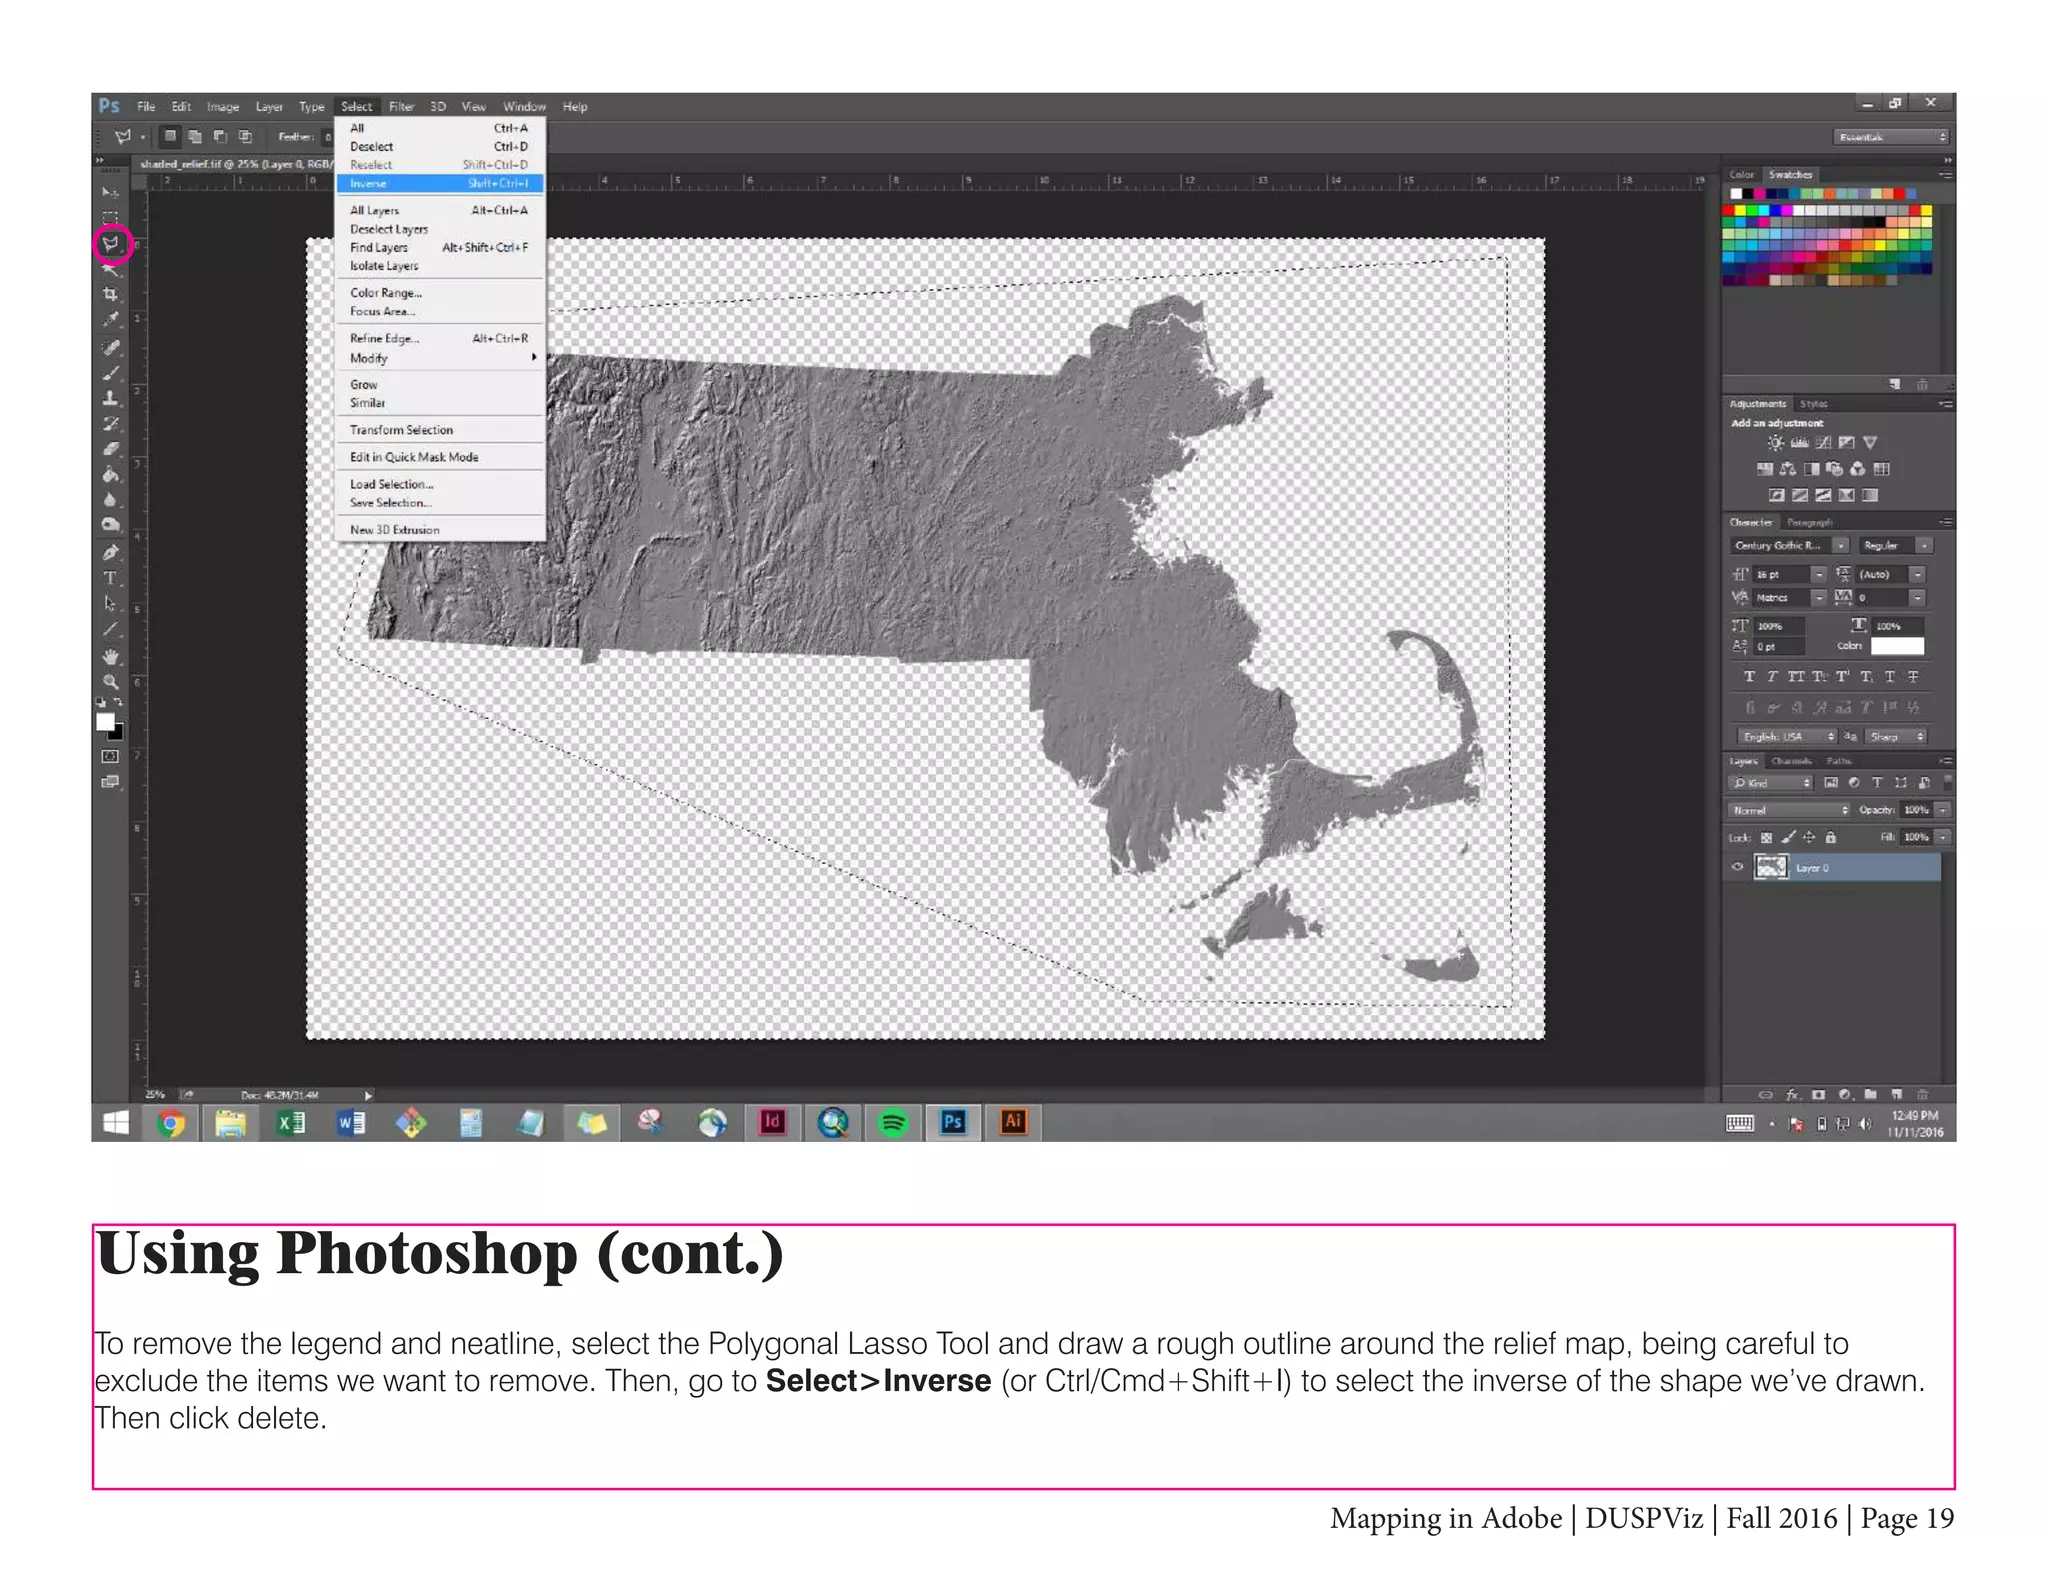2048x1582 pixels.
Task: Open the layer Kind filter dropdown
Action: [x=1771, y=783]
